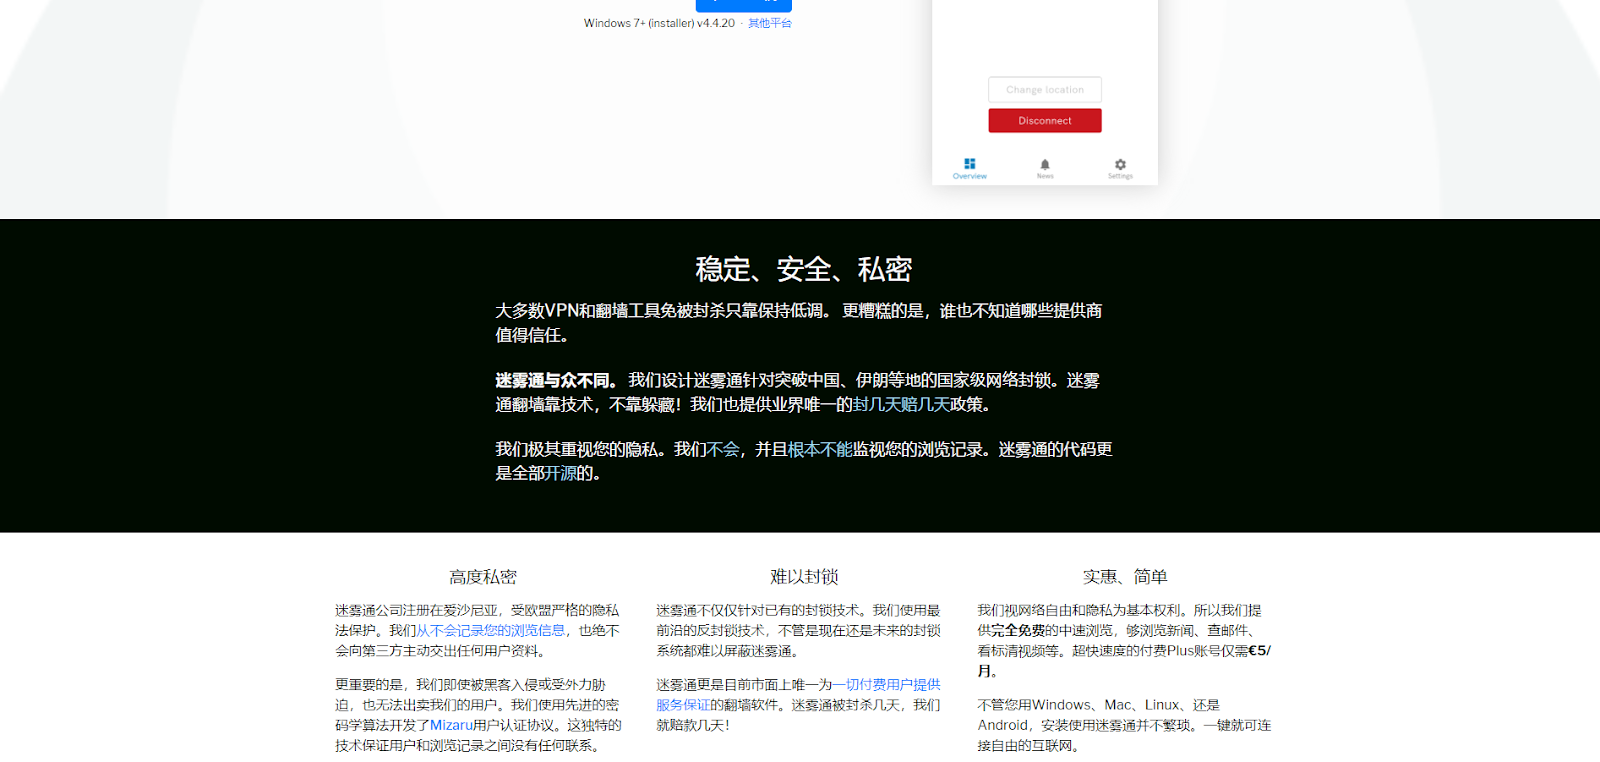The height and width of the screenshot is (762, 1600).
Task: Click the Change location button
Action: [x=1045, y=89]
